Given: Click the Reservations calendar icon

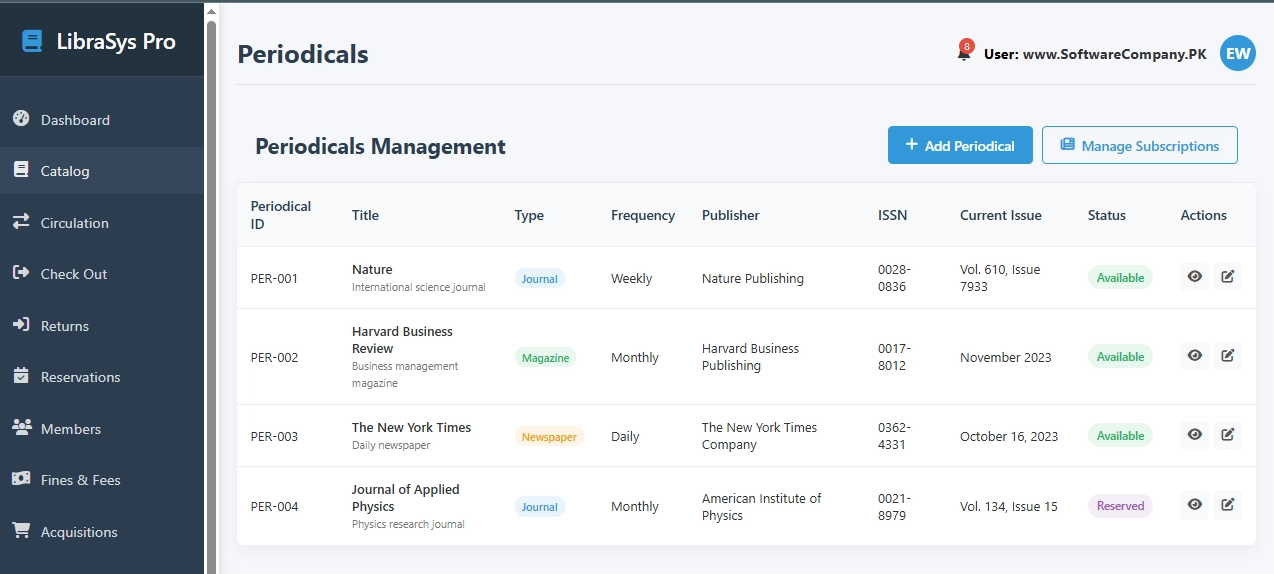Looking at the screenshot, I should (x=21, y=376).
